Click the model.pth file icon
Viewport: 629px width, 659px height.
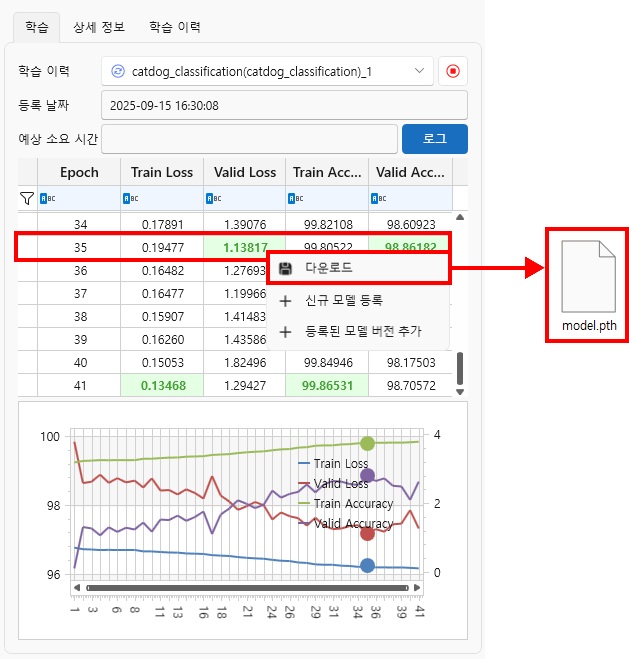586,277
